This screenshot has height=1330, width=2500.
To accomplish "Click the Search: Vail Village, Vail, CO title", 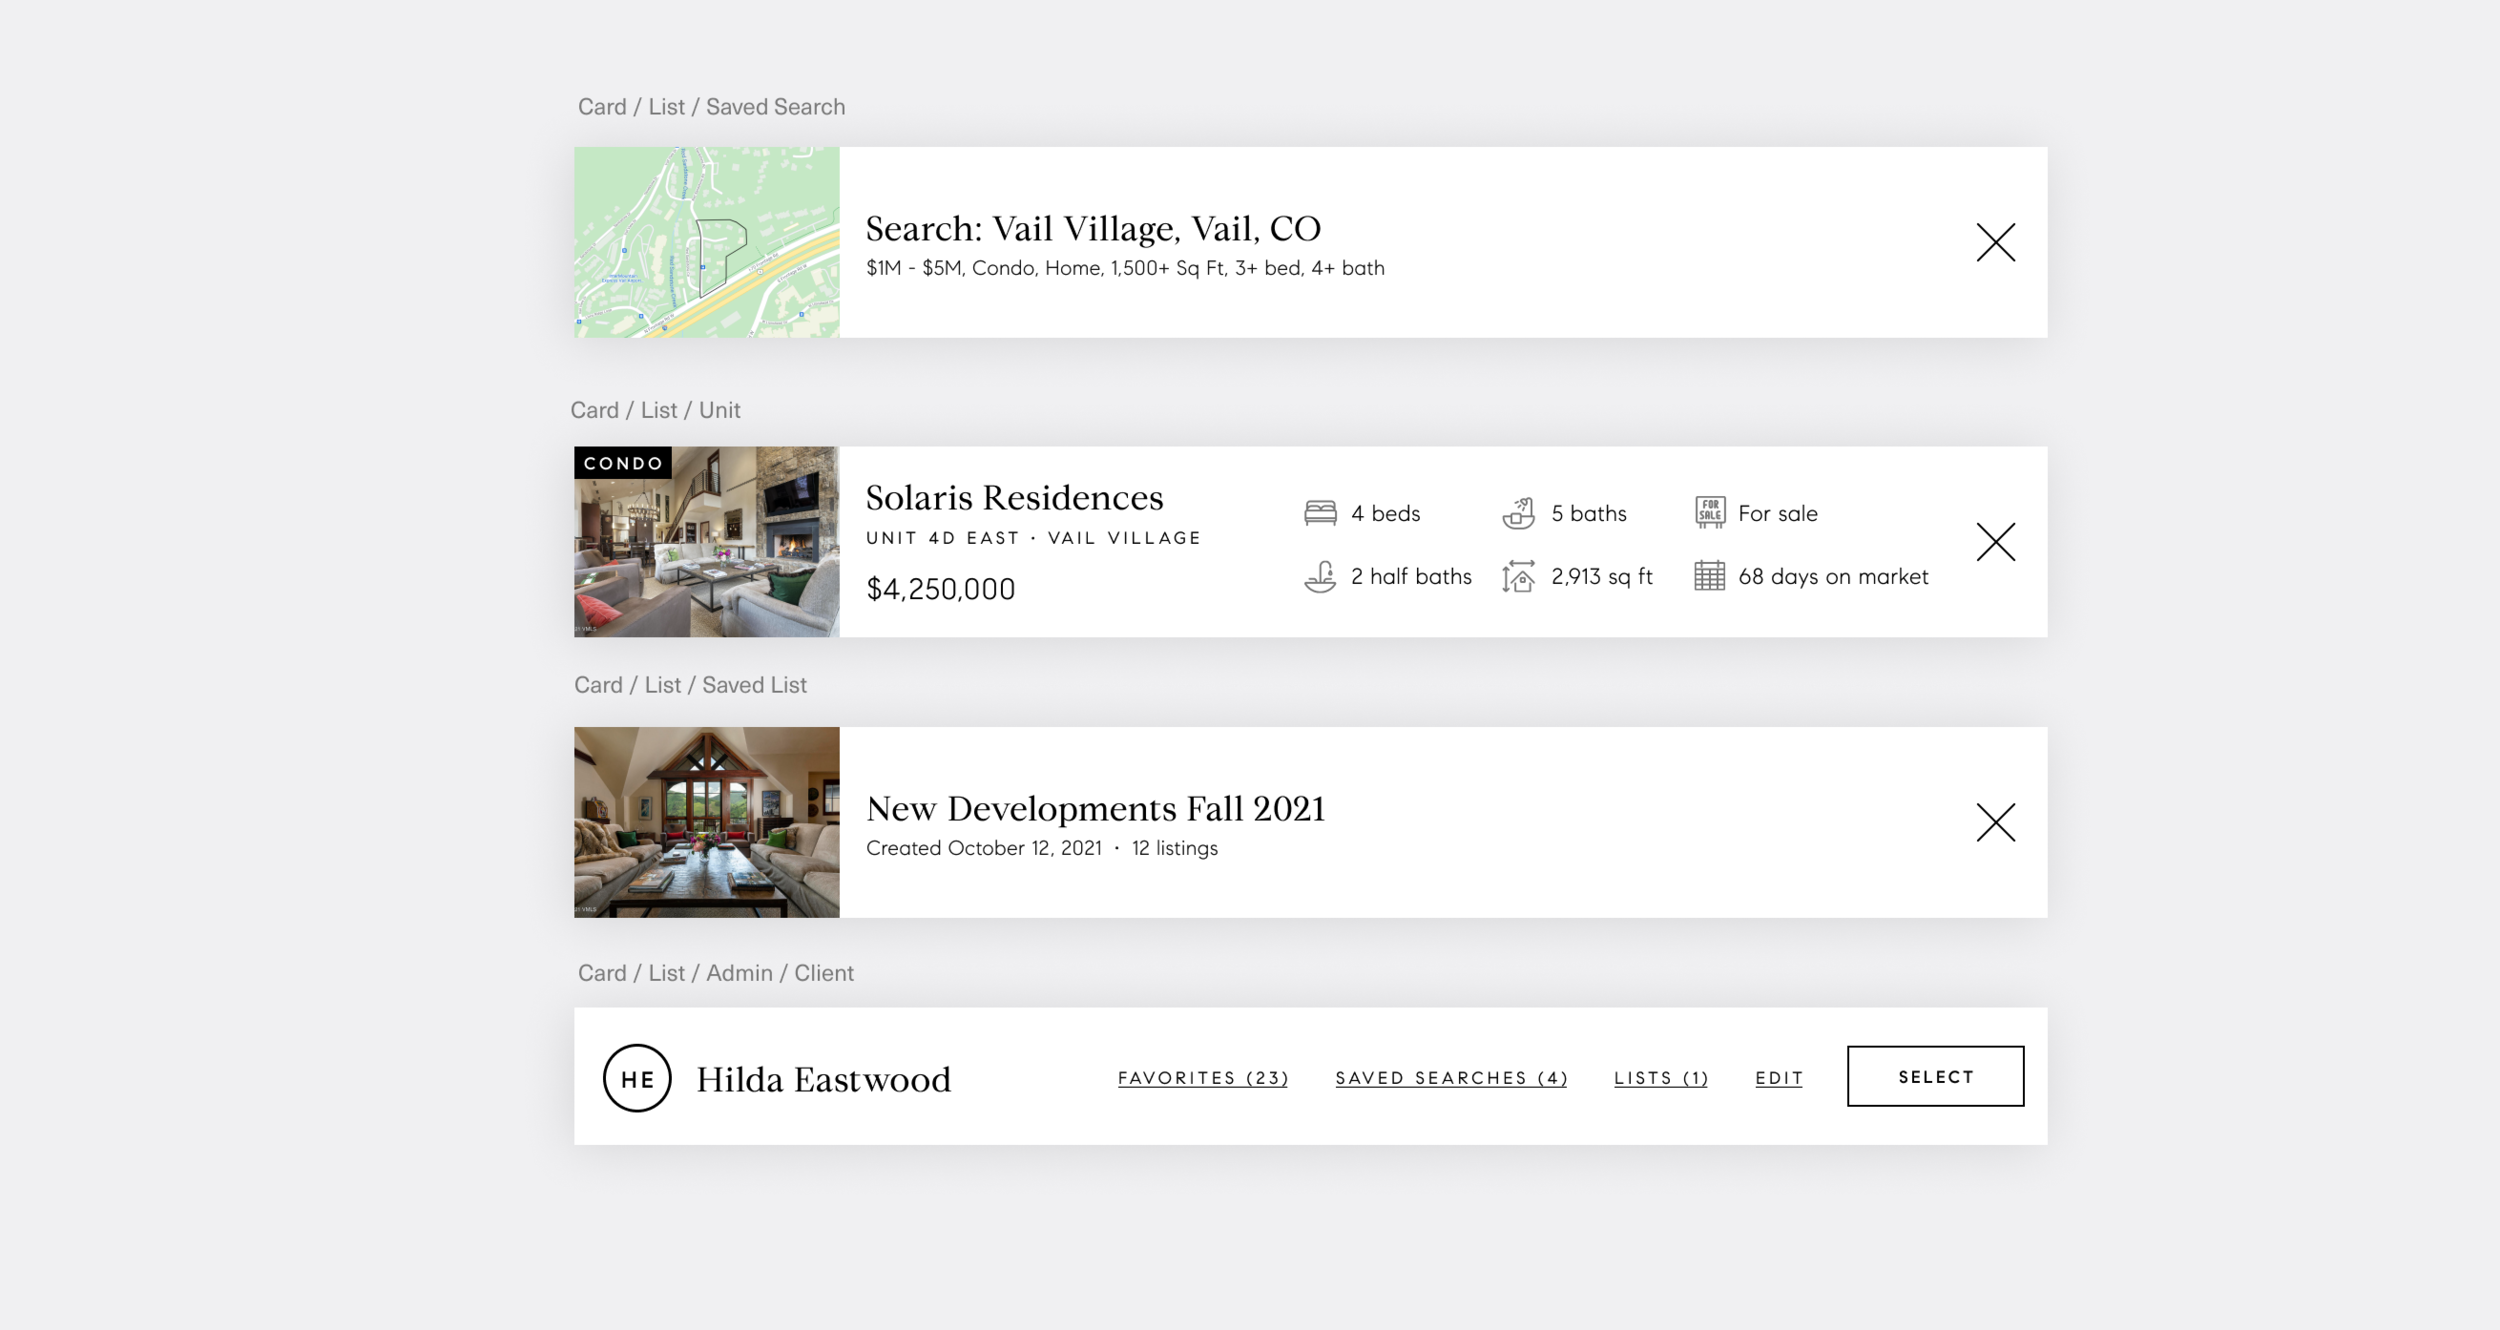I will point(1093,229).
